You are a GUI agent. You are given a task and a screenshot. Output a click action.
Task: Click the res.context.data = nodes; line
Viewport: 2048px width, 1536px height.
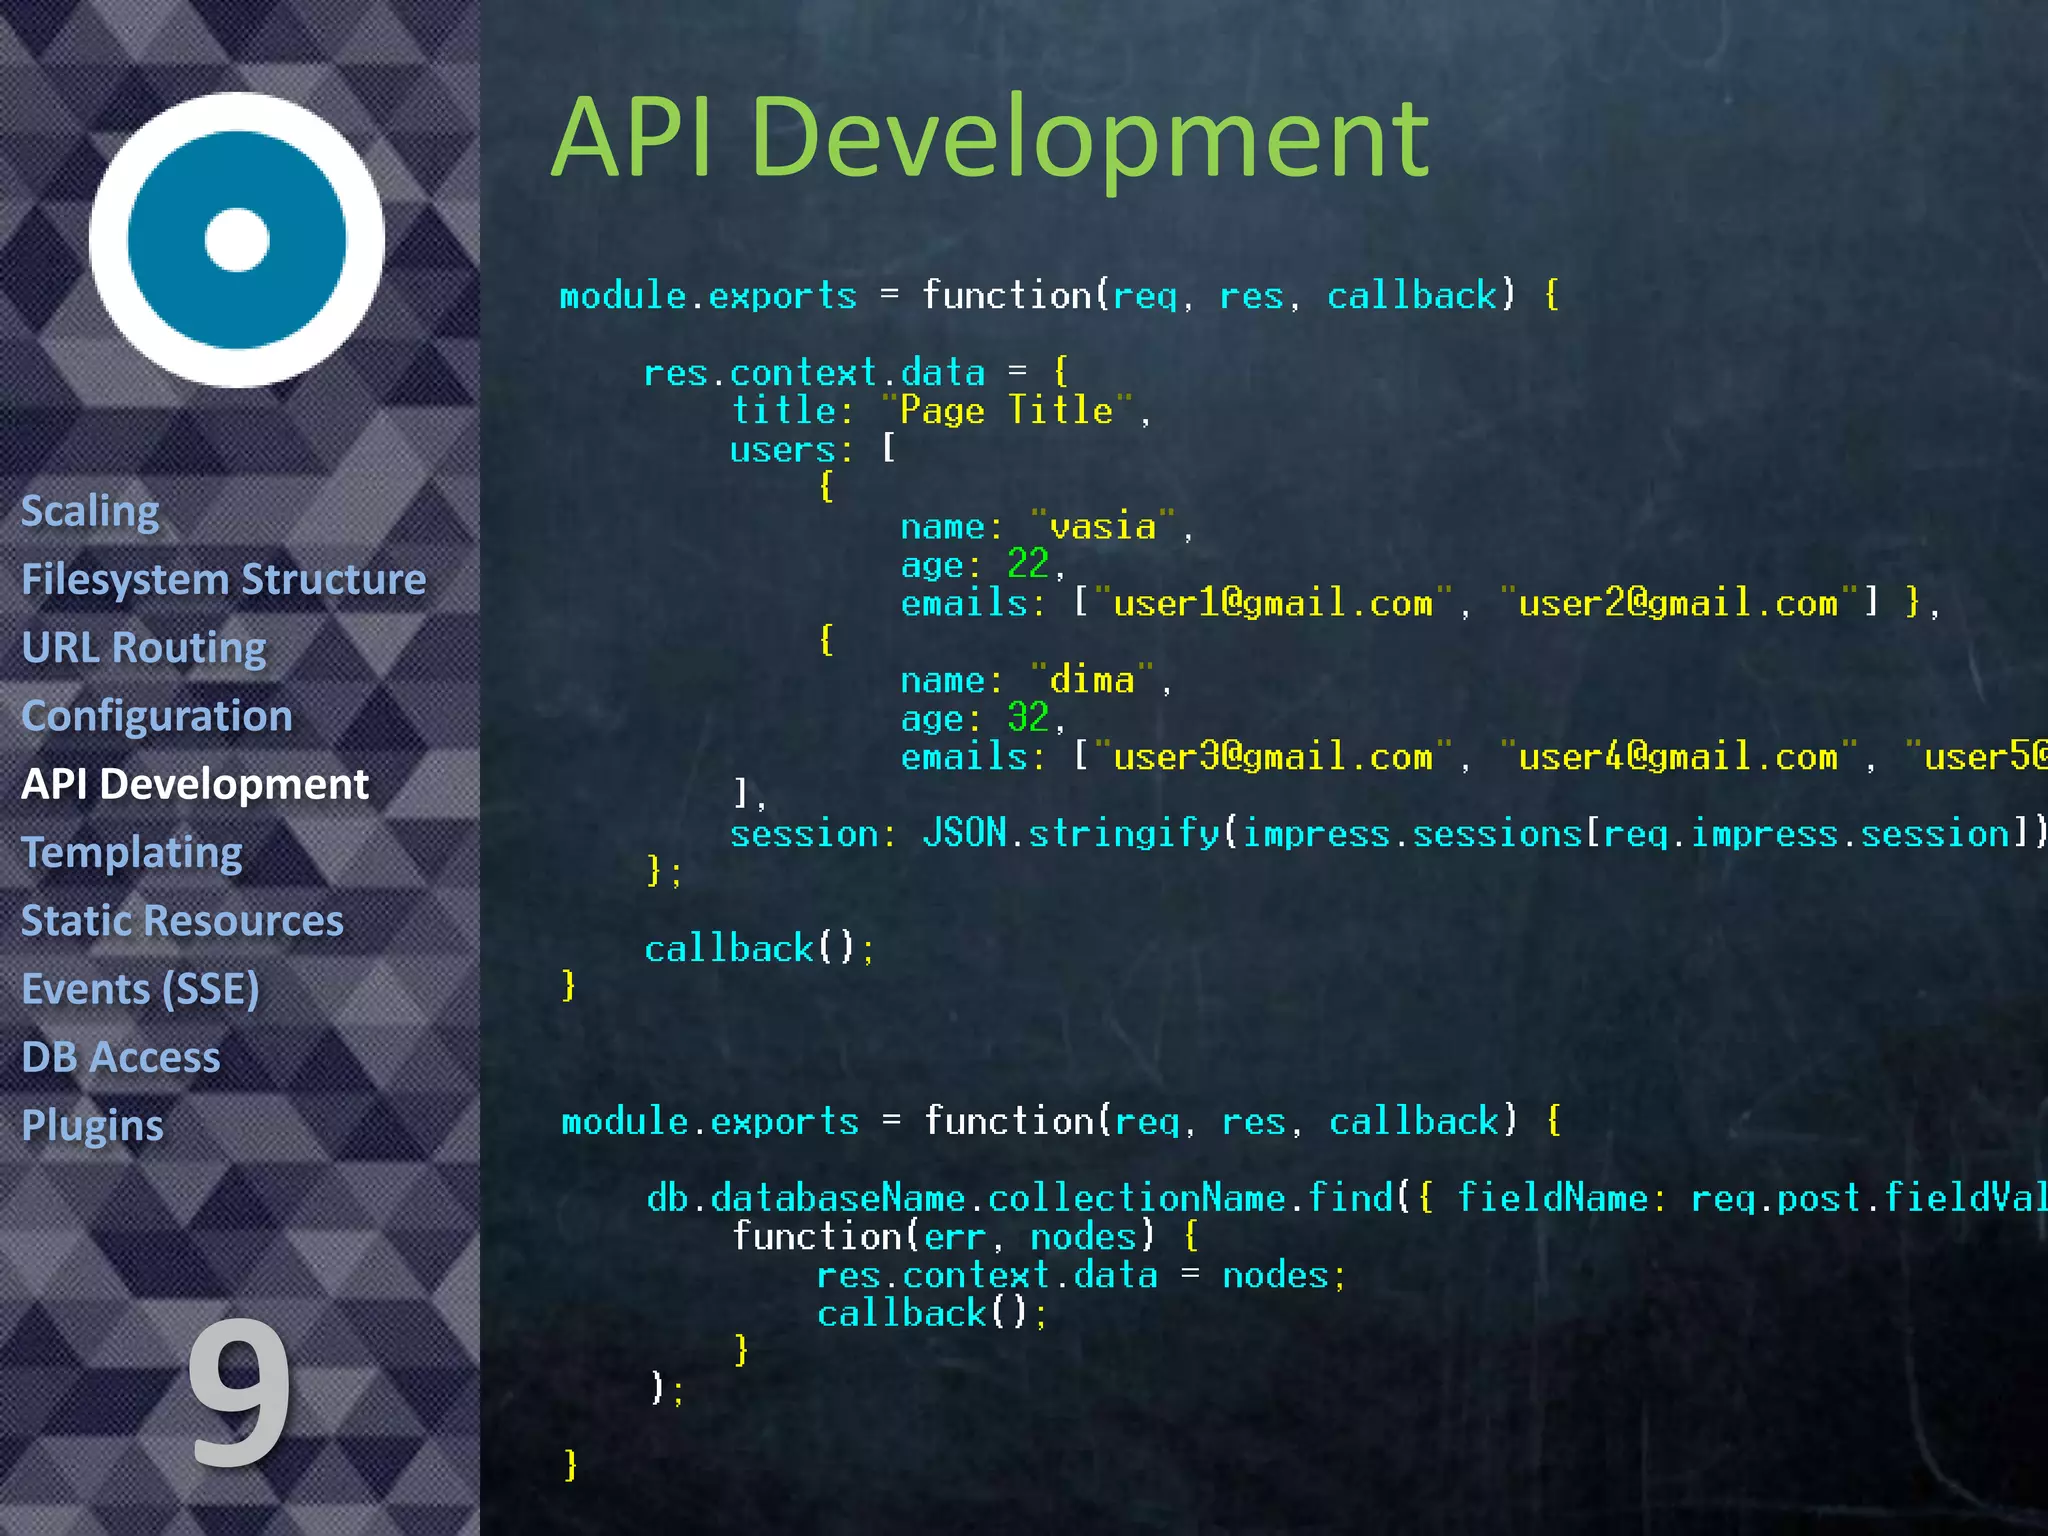tap(1082, 1275)
